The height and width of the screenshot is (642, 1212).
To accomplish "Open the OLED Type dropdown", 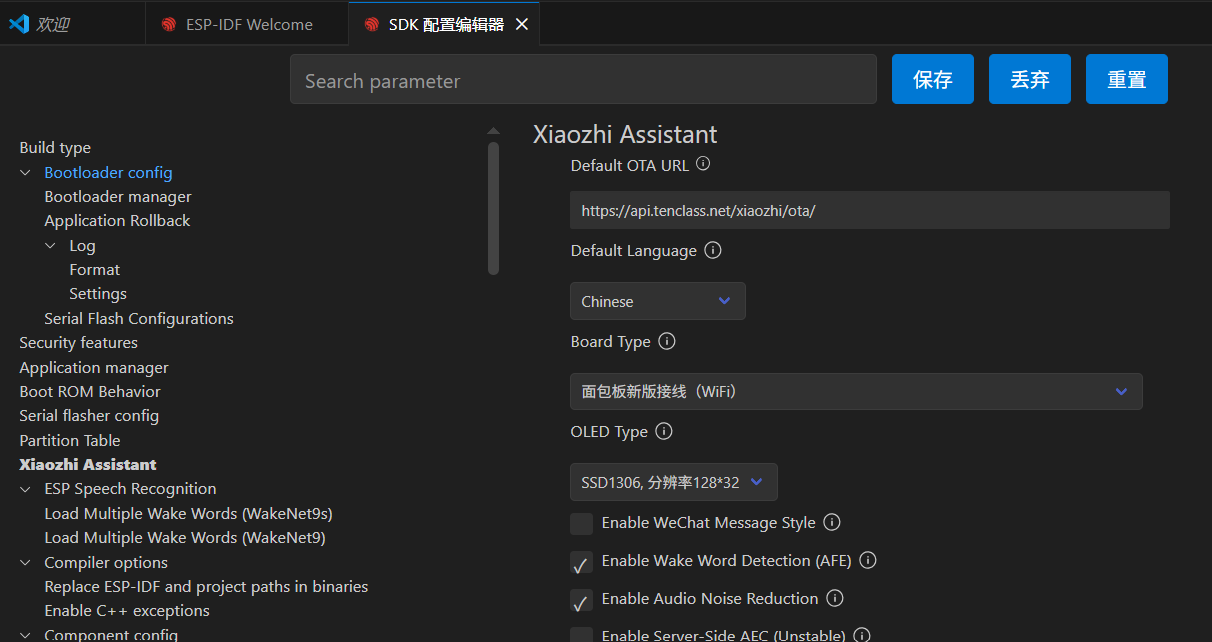I will pos(673,482).
